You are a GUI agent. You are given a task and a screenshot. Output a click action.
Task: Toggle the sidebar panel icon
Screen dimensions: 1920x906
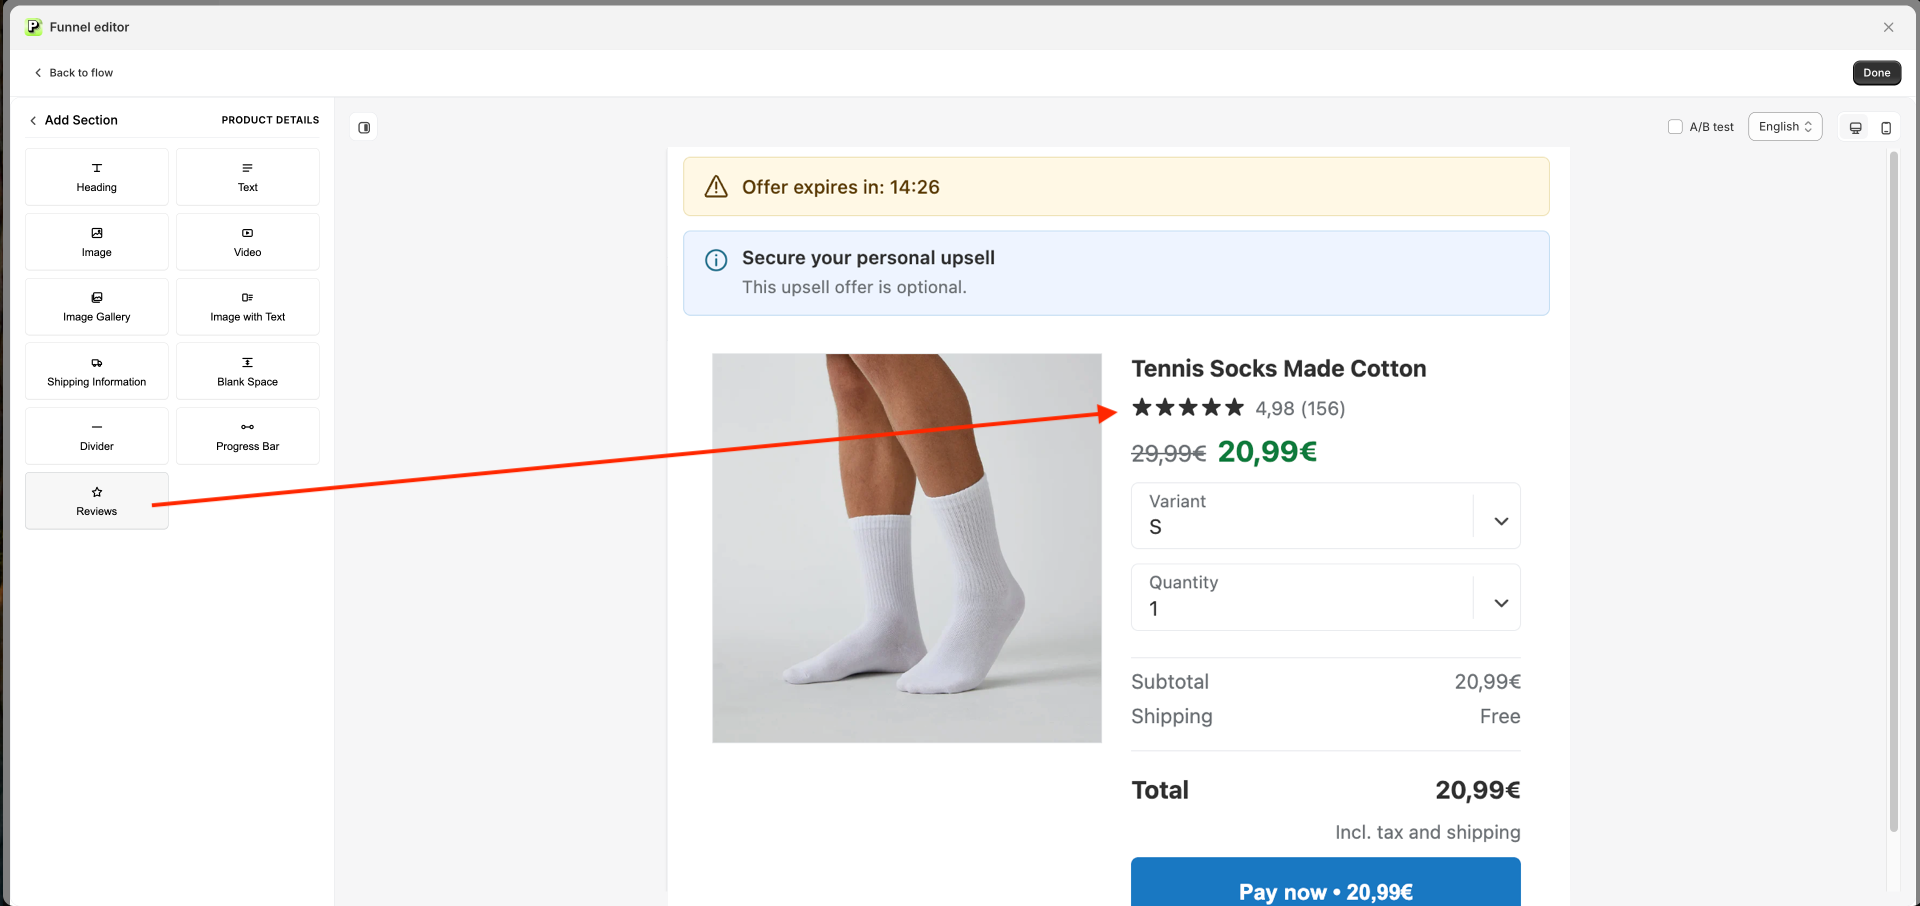coord(364,128)
